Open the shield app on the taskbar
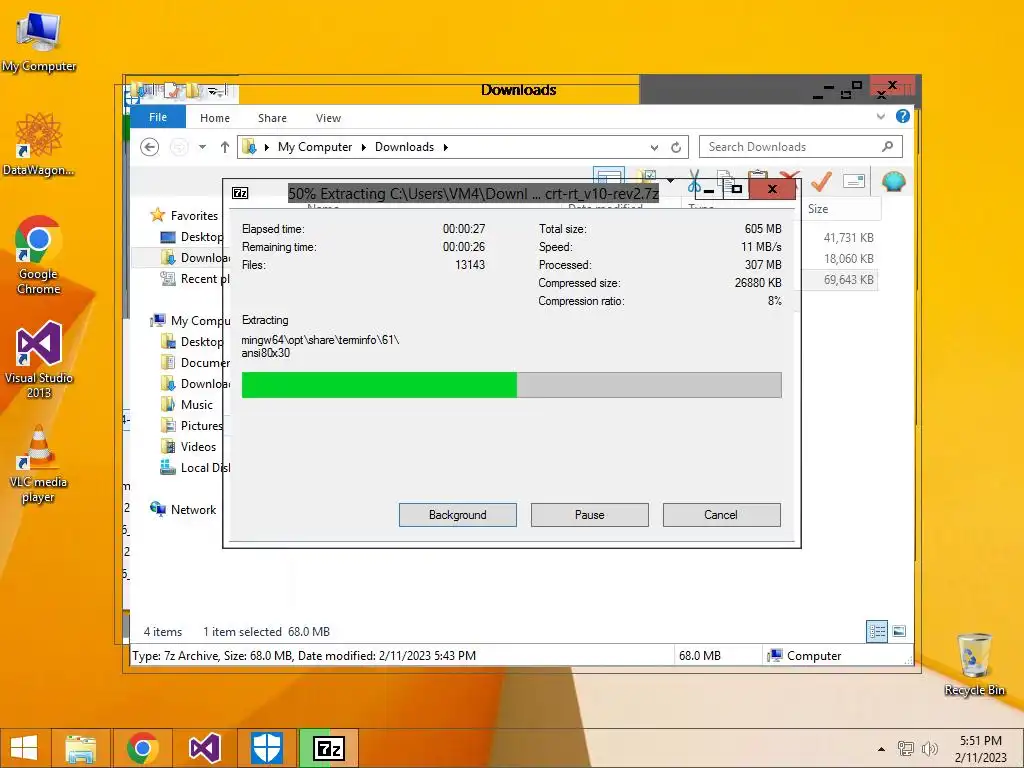 [x=266, y=748]
